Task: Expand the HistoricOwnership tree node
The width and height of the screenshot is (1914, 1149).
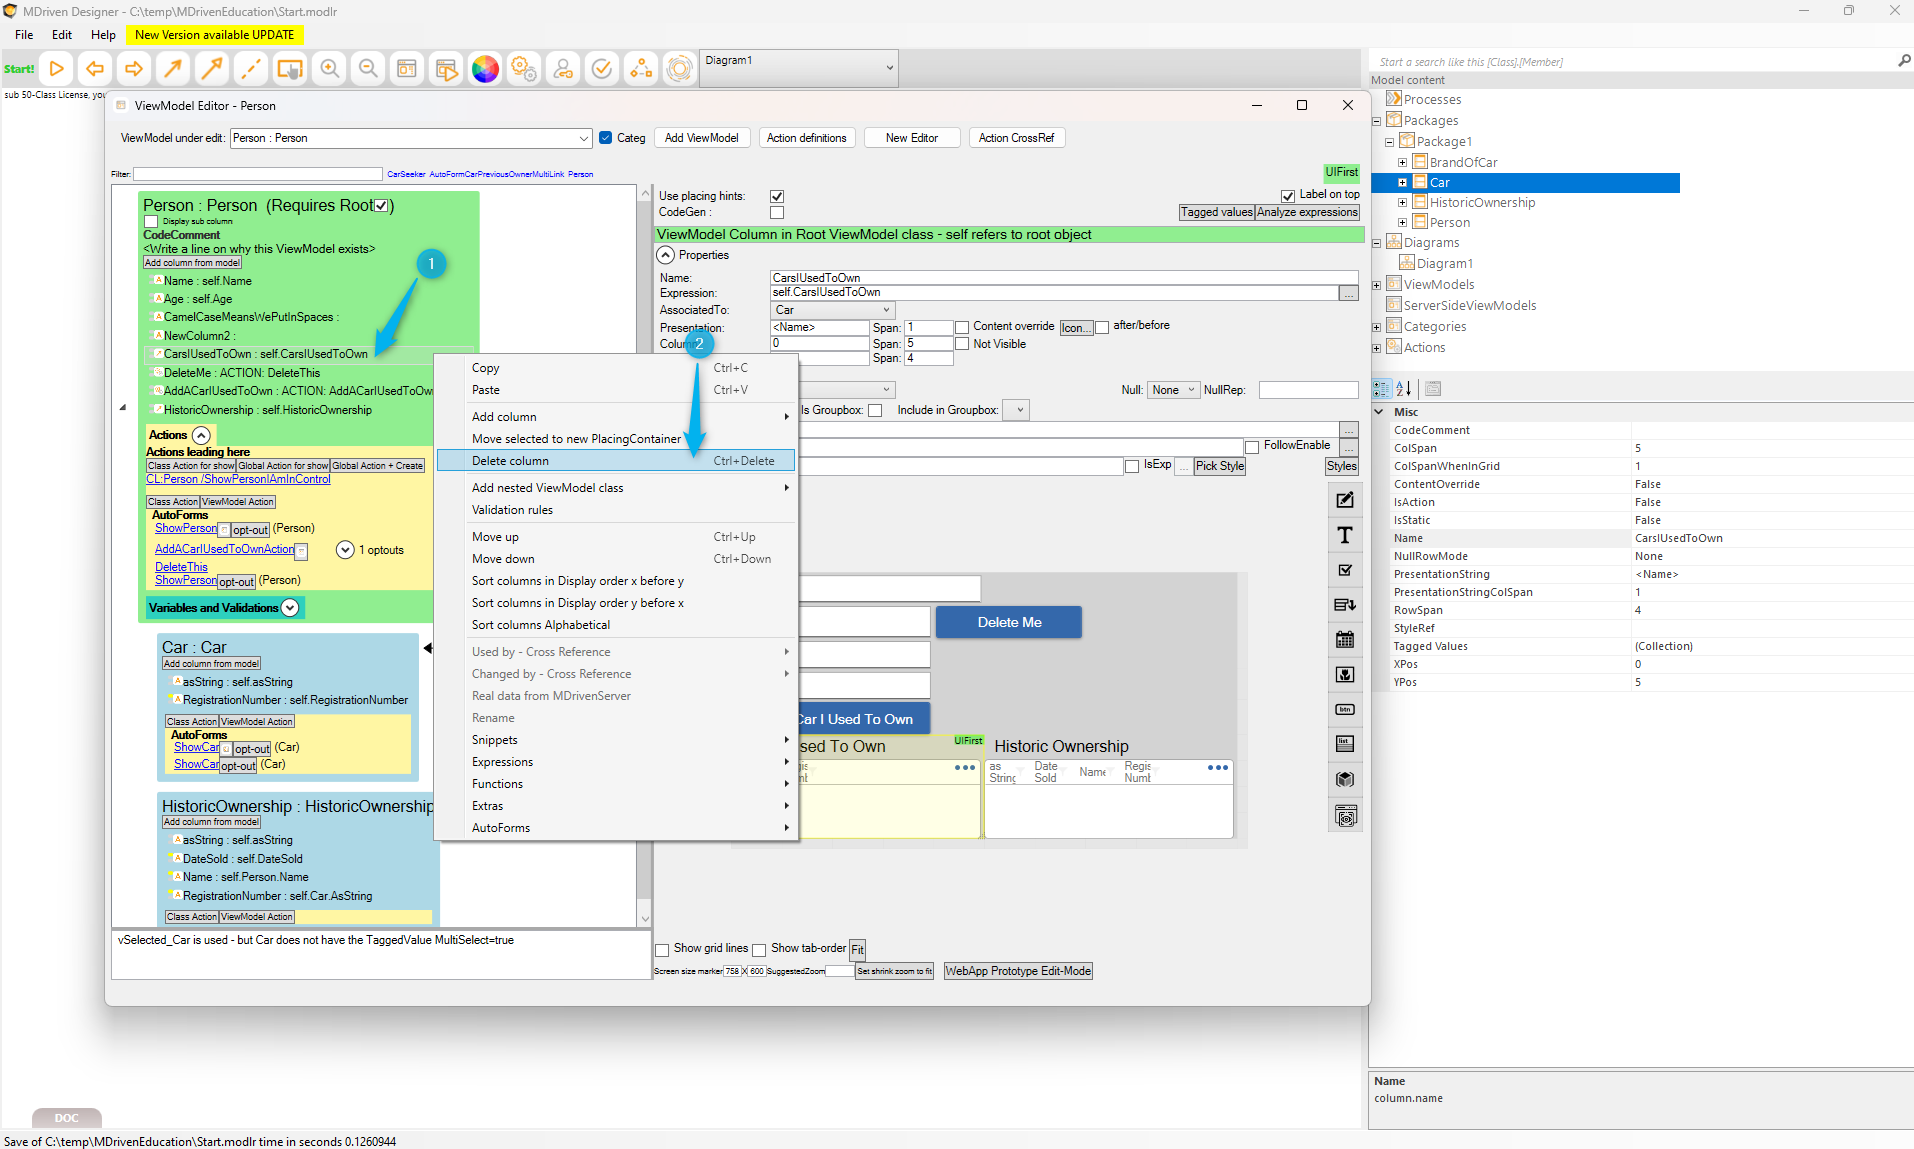Action: point(1402,203)
